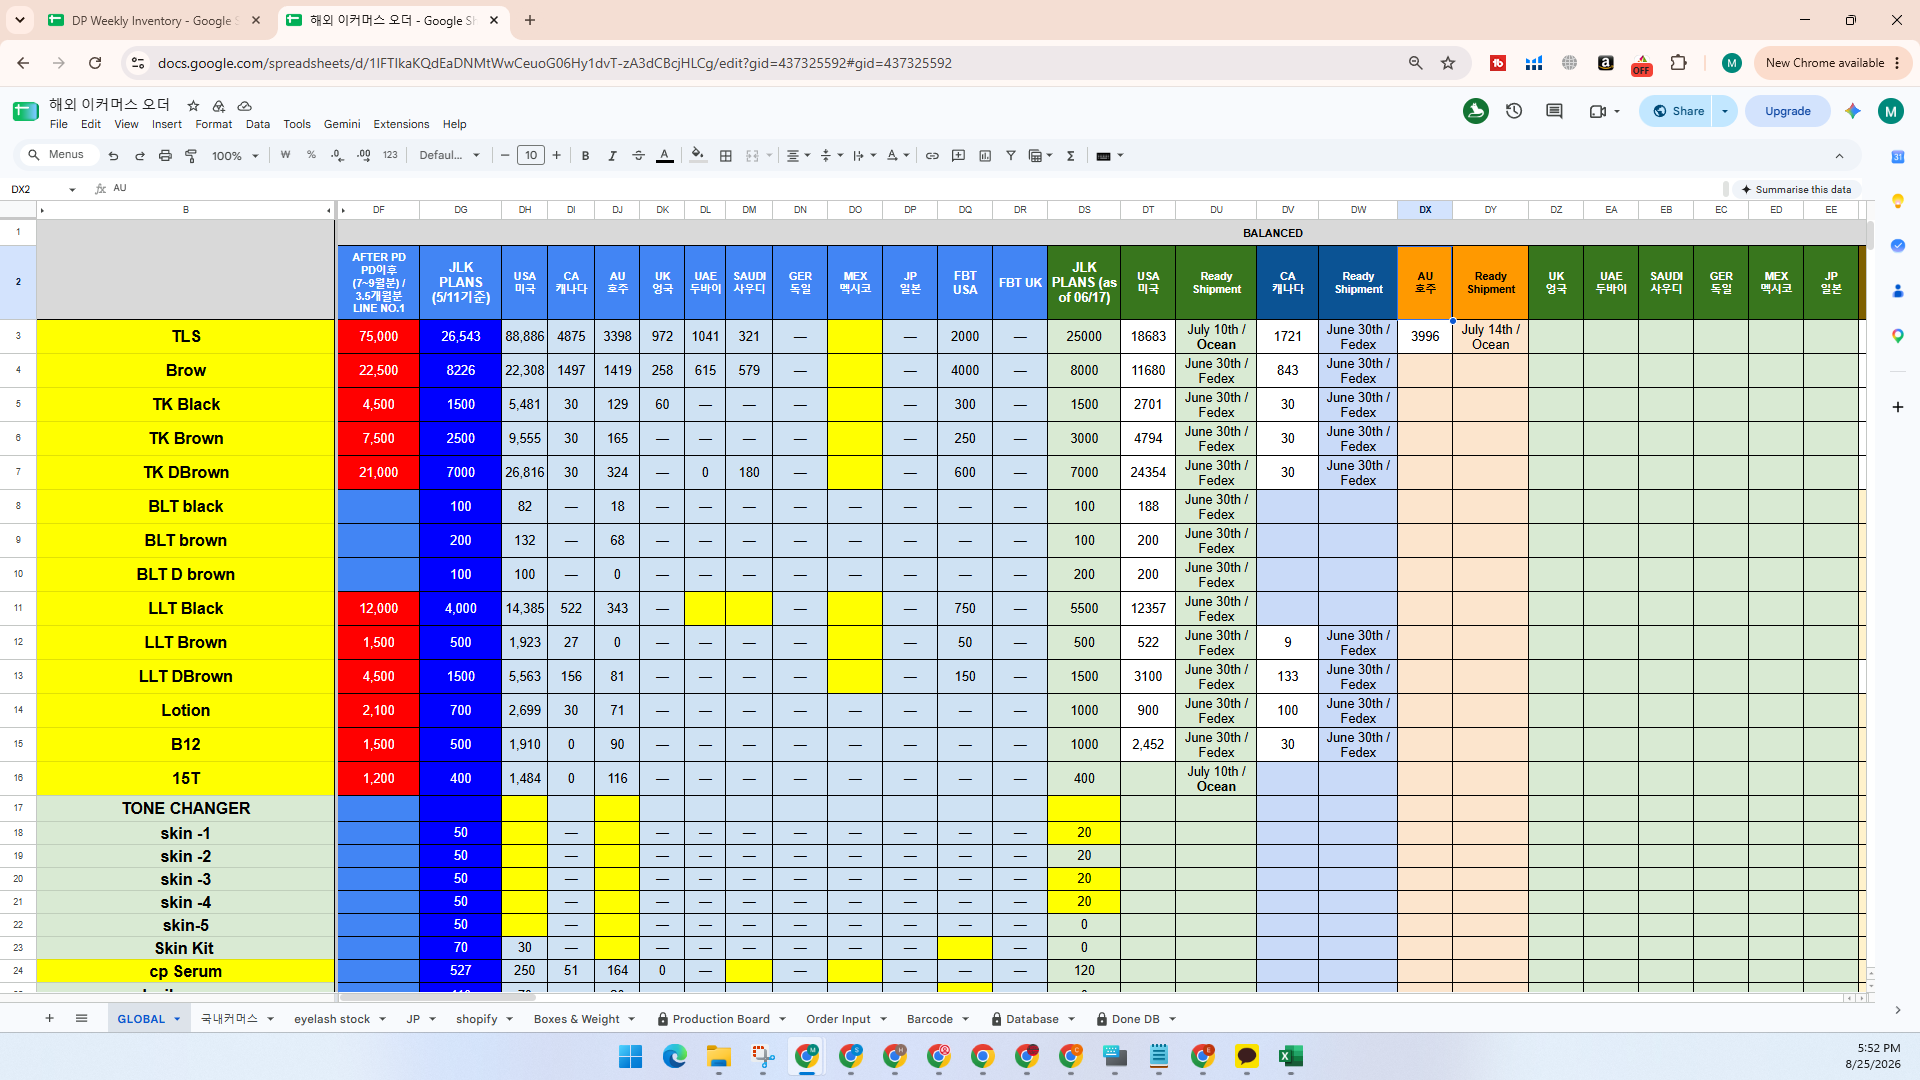Open version history clock icon
The height and width of the screenshot is (1080, 1920).
1514,111
